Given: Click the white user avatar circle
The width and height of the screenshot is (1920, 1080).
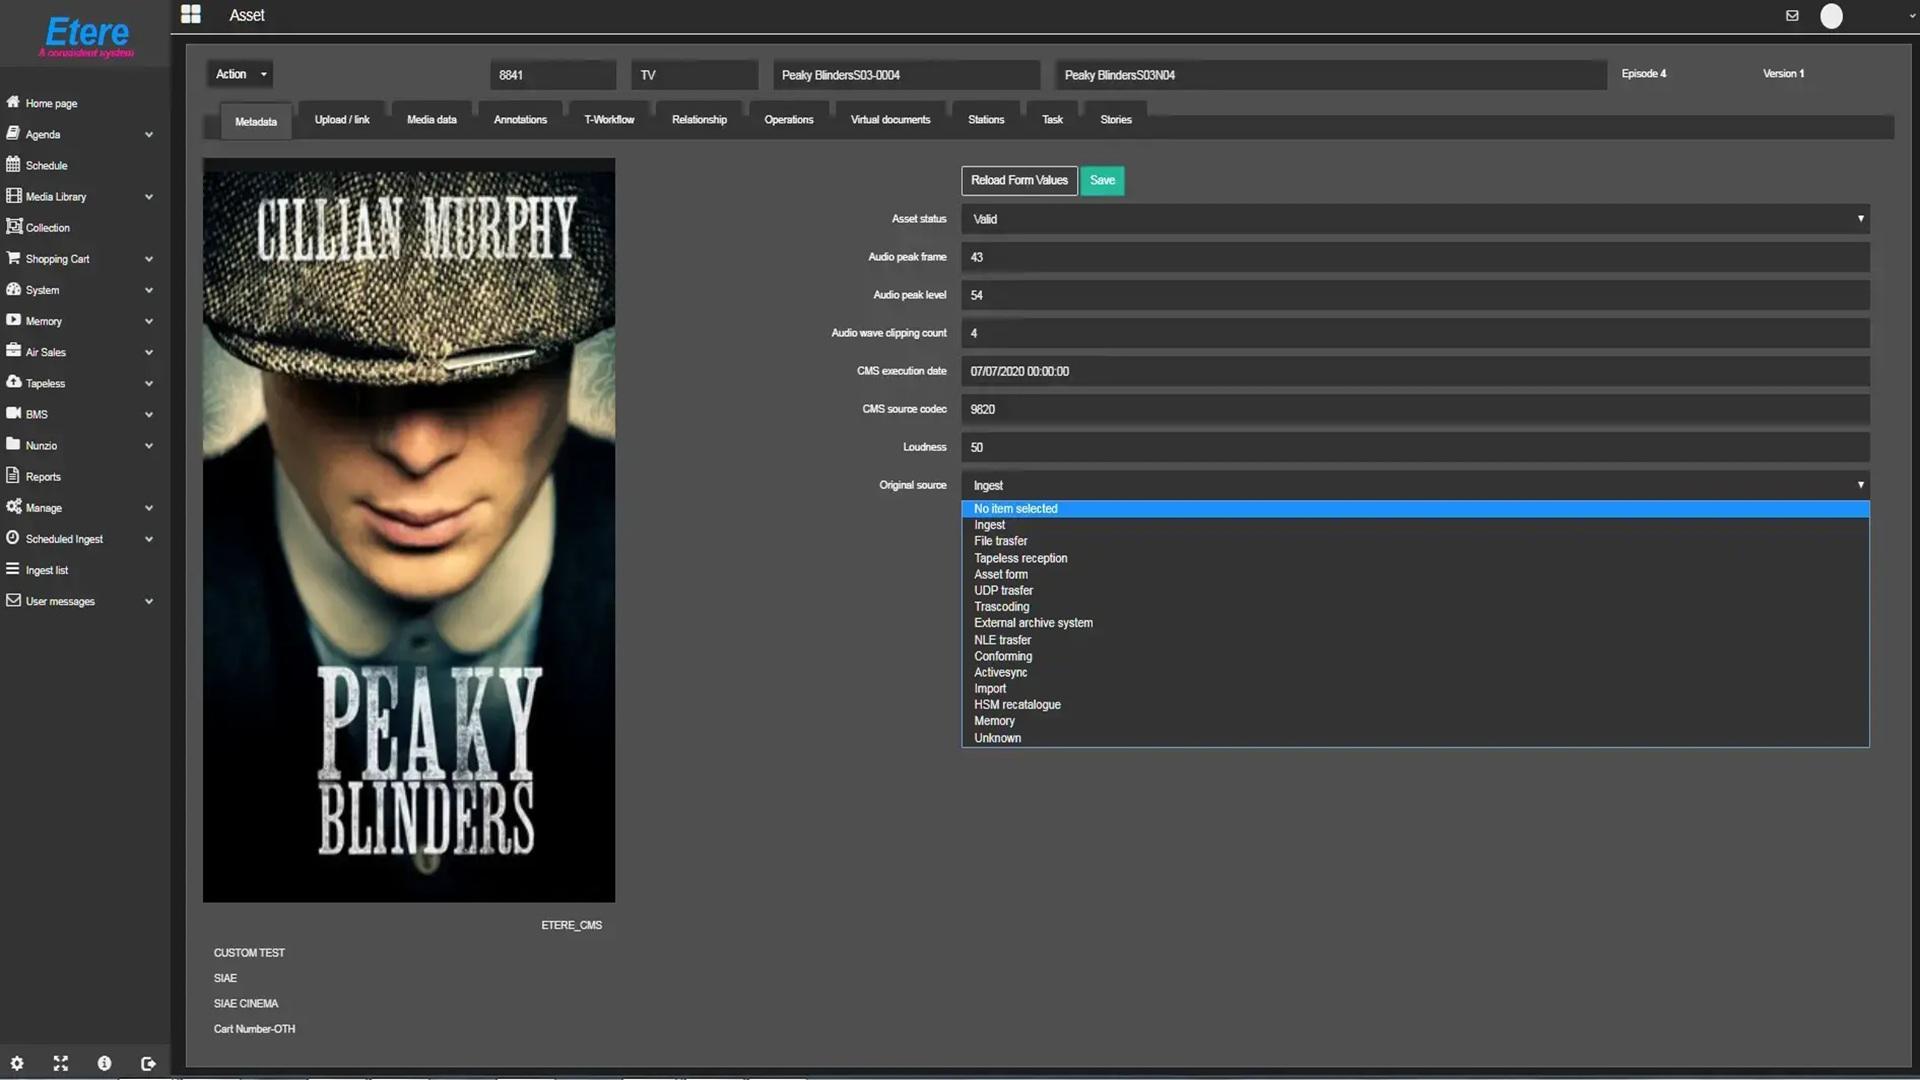Looking at the screenshot, I should coord(1831,16).
